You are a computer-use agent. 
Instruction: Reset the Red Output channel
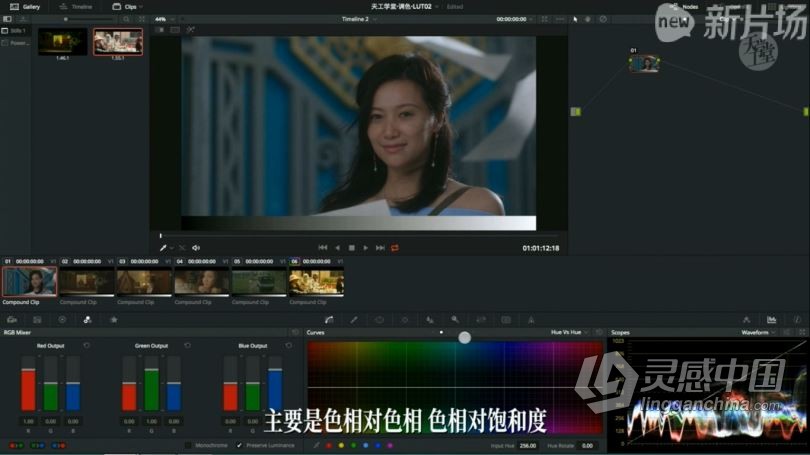pyautogui.click(x=86, y=346)
